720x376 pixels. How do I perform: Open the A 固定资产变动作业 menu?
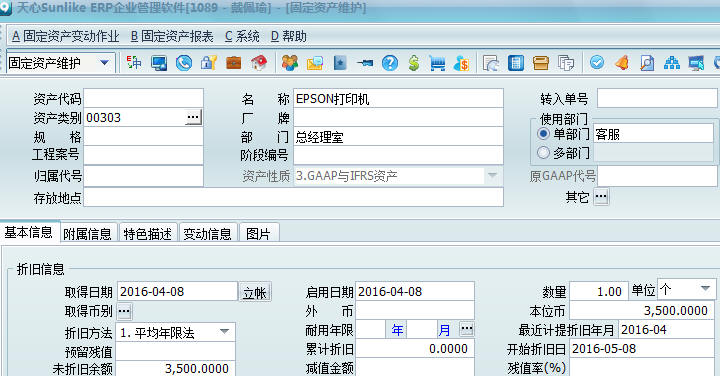click(66, 36)
